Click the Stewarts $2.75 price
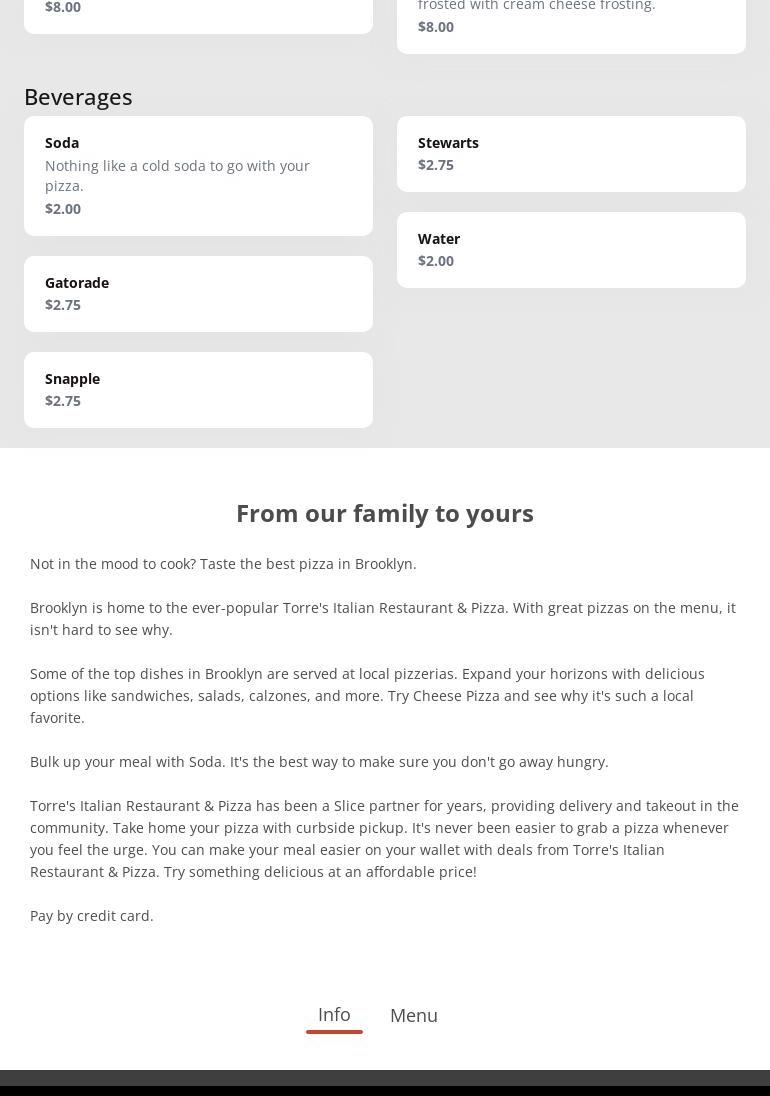770x1096 pixels. tap(436, 165)
